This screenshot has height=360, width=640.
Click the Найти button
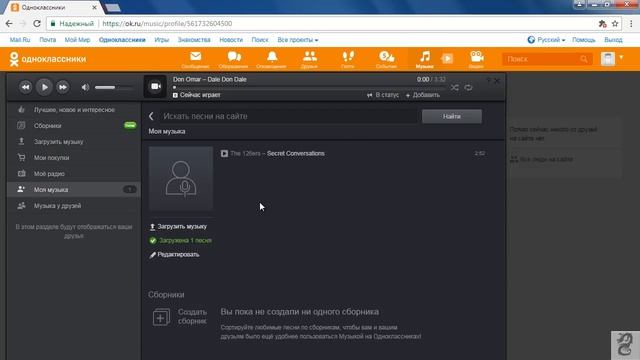point(452,116)
